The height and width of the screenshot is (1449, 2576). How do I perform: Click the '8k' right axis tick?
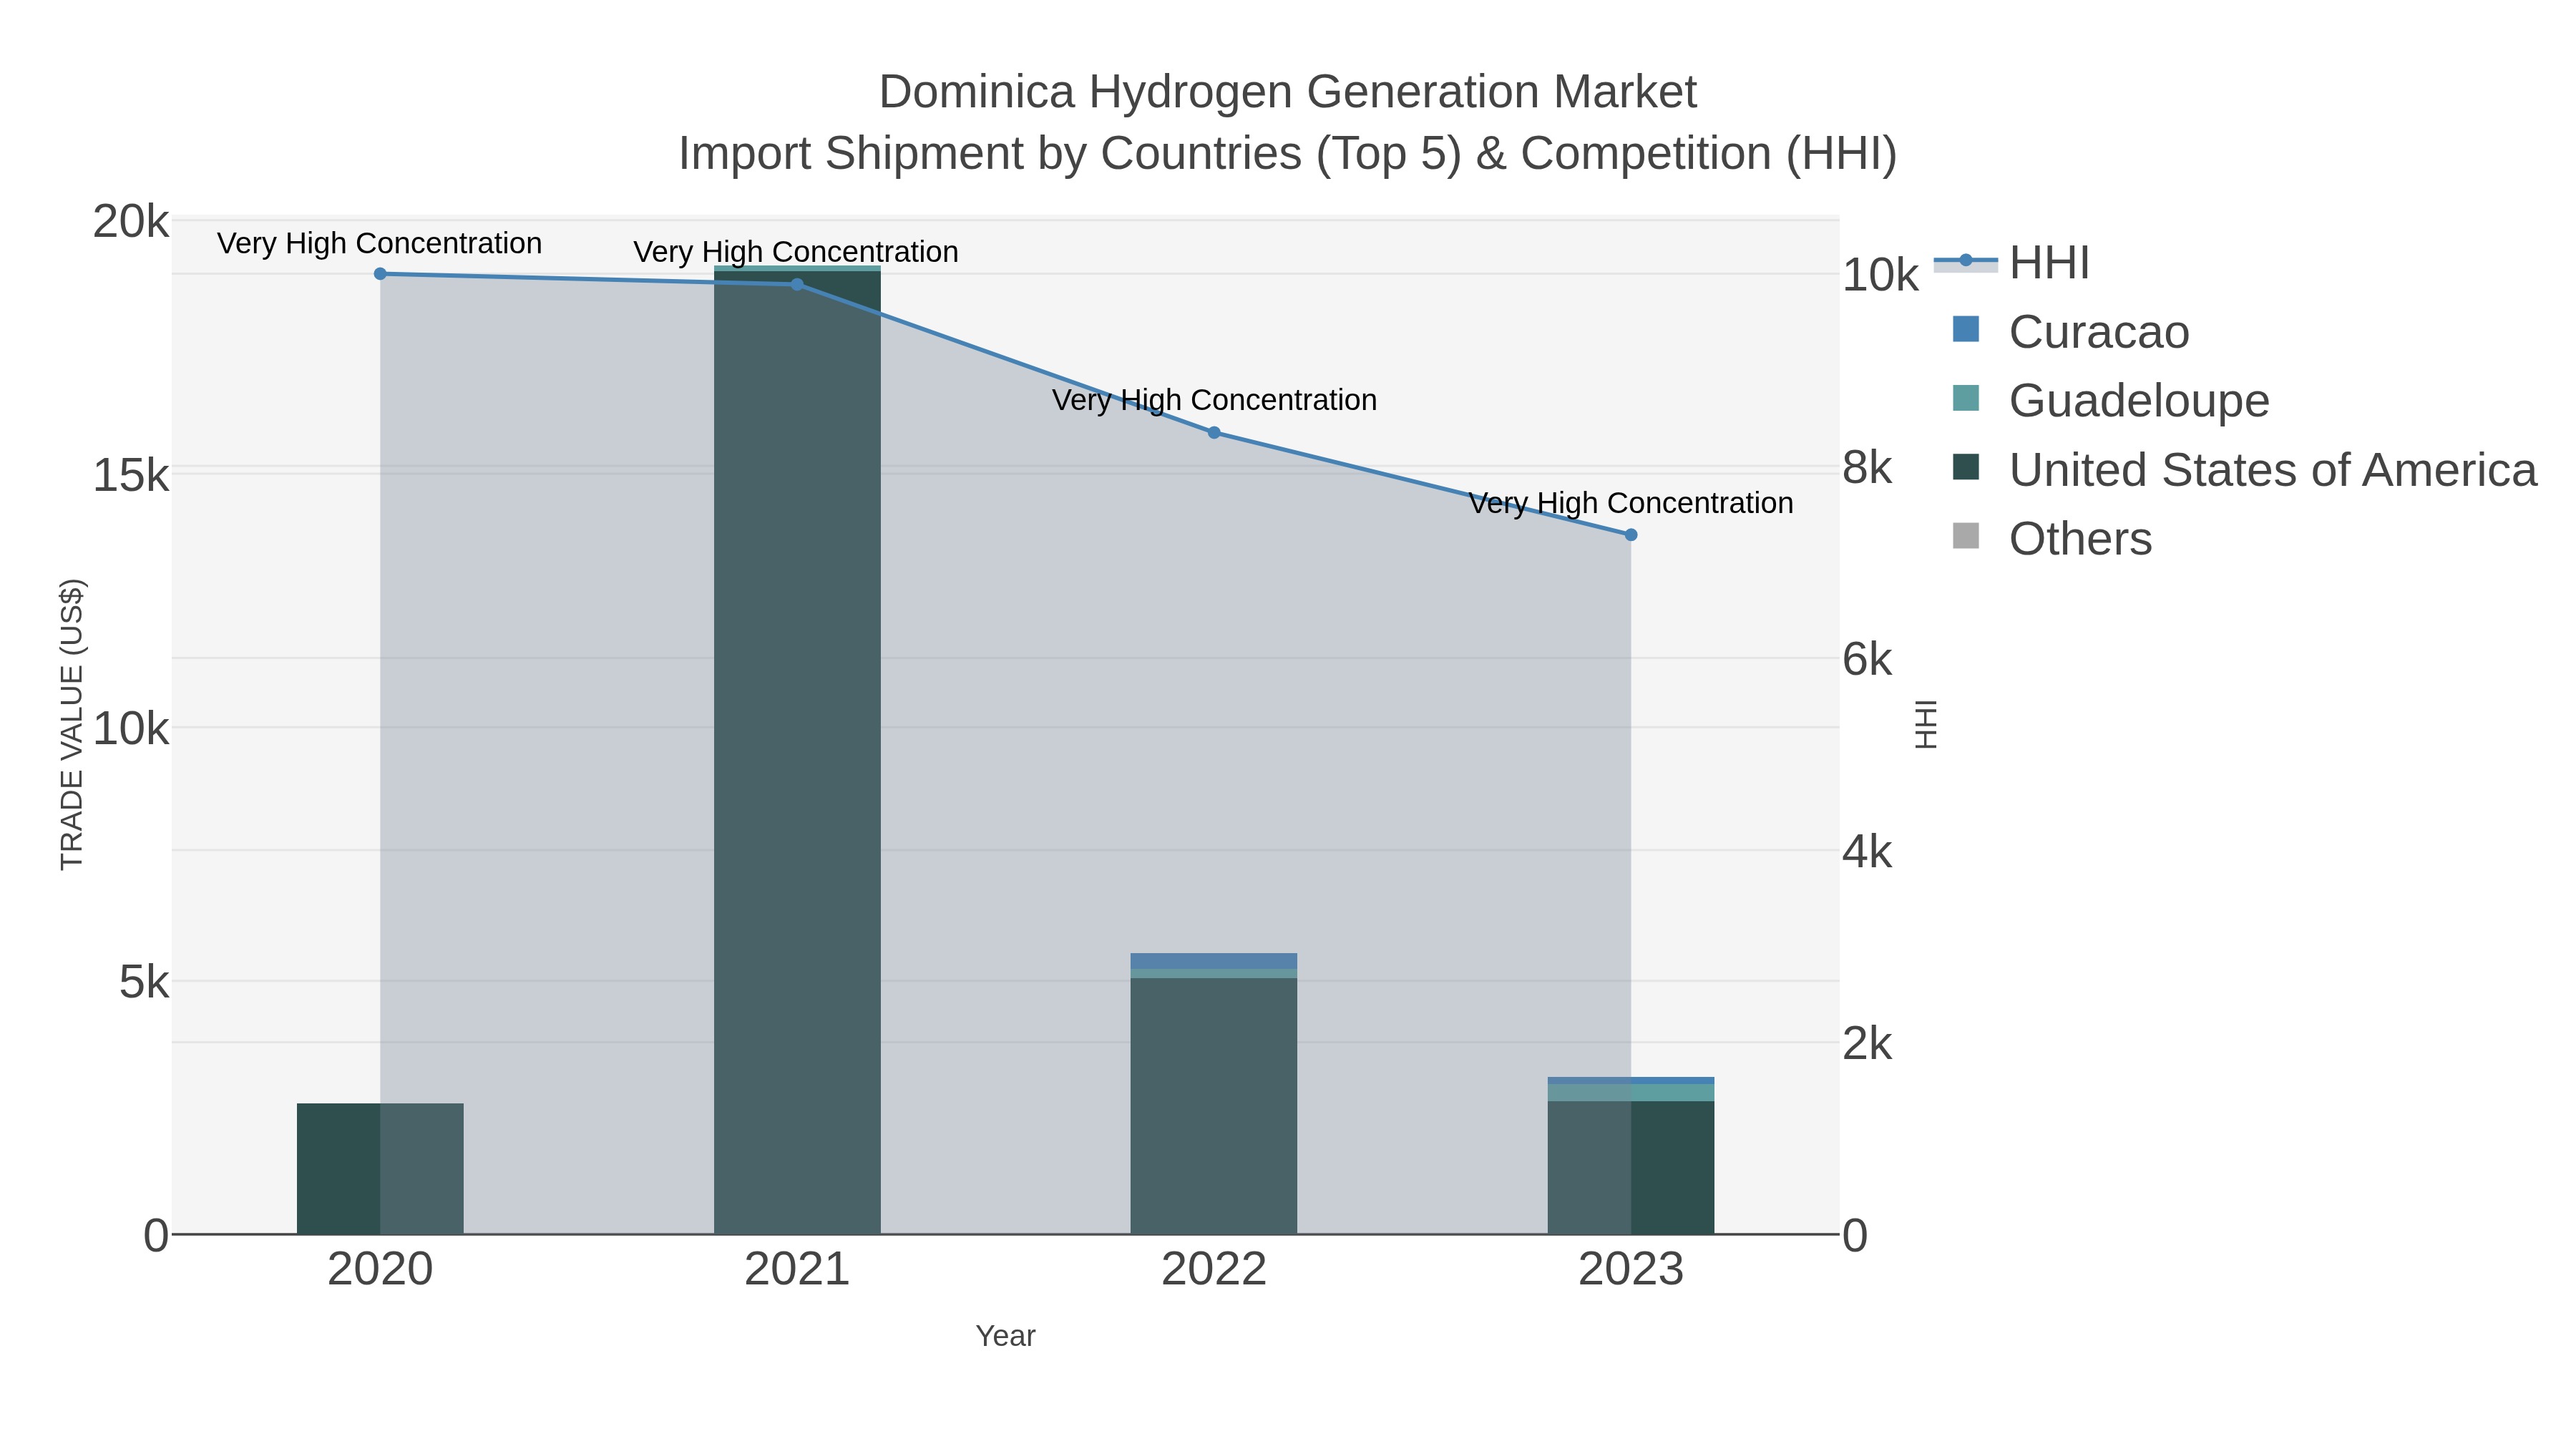point(1867,468)
